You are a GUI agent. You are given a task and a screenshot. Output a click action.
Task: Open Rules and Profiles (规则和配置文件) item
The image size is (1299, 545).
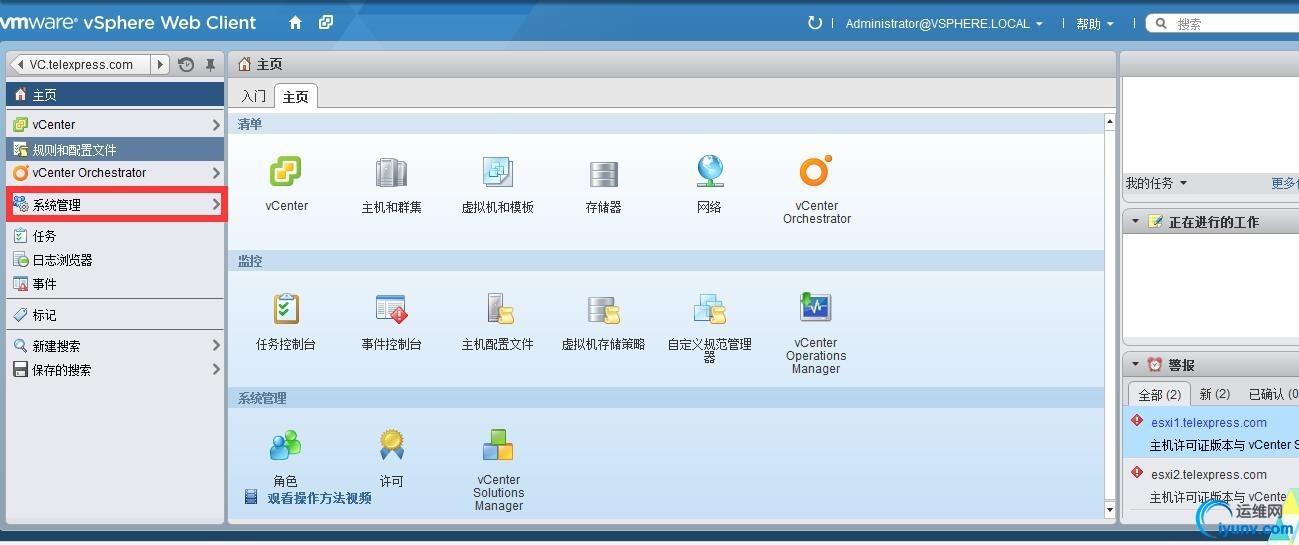(x=115, y=149)
